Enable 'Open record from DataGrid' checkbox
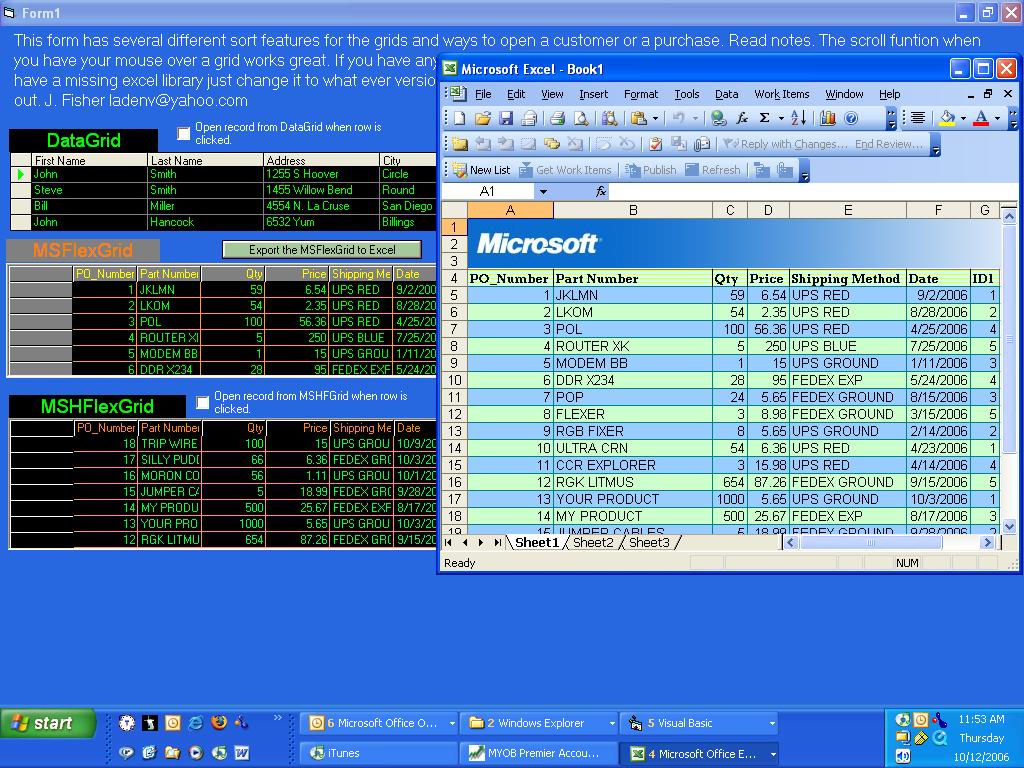Screen dimensions: 1024x768 pos(184,134)
